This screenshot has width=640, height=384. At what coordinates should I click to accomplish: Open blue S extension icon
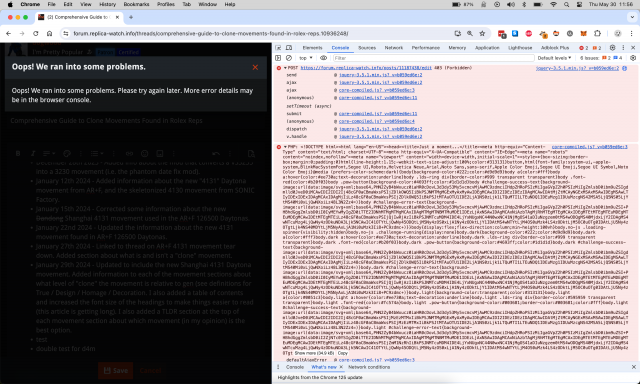pos(515,33)
